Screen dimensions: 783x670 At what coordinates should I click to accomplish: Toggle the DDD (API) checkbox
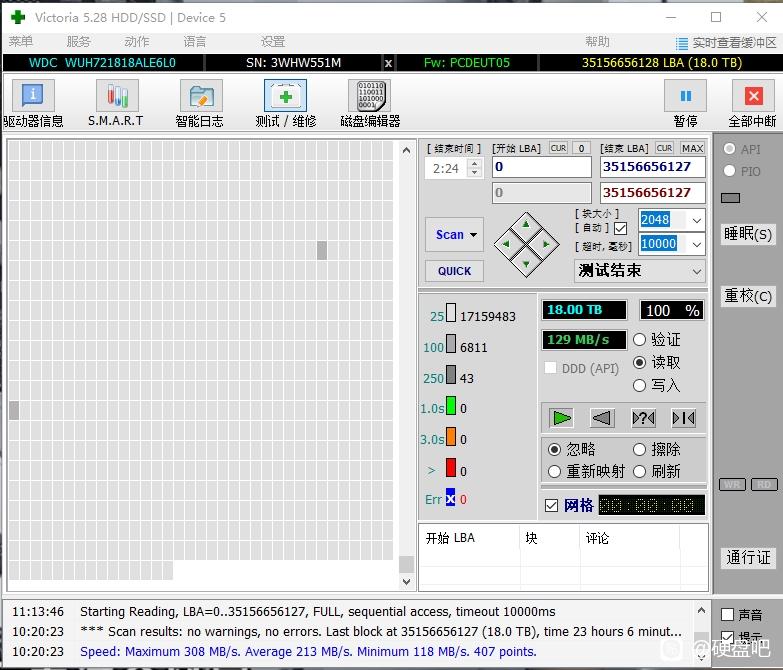(x=551, y=368)
